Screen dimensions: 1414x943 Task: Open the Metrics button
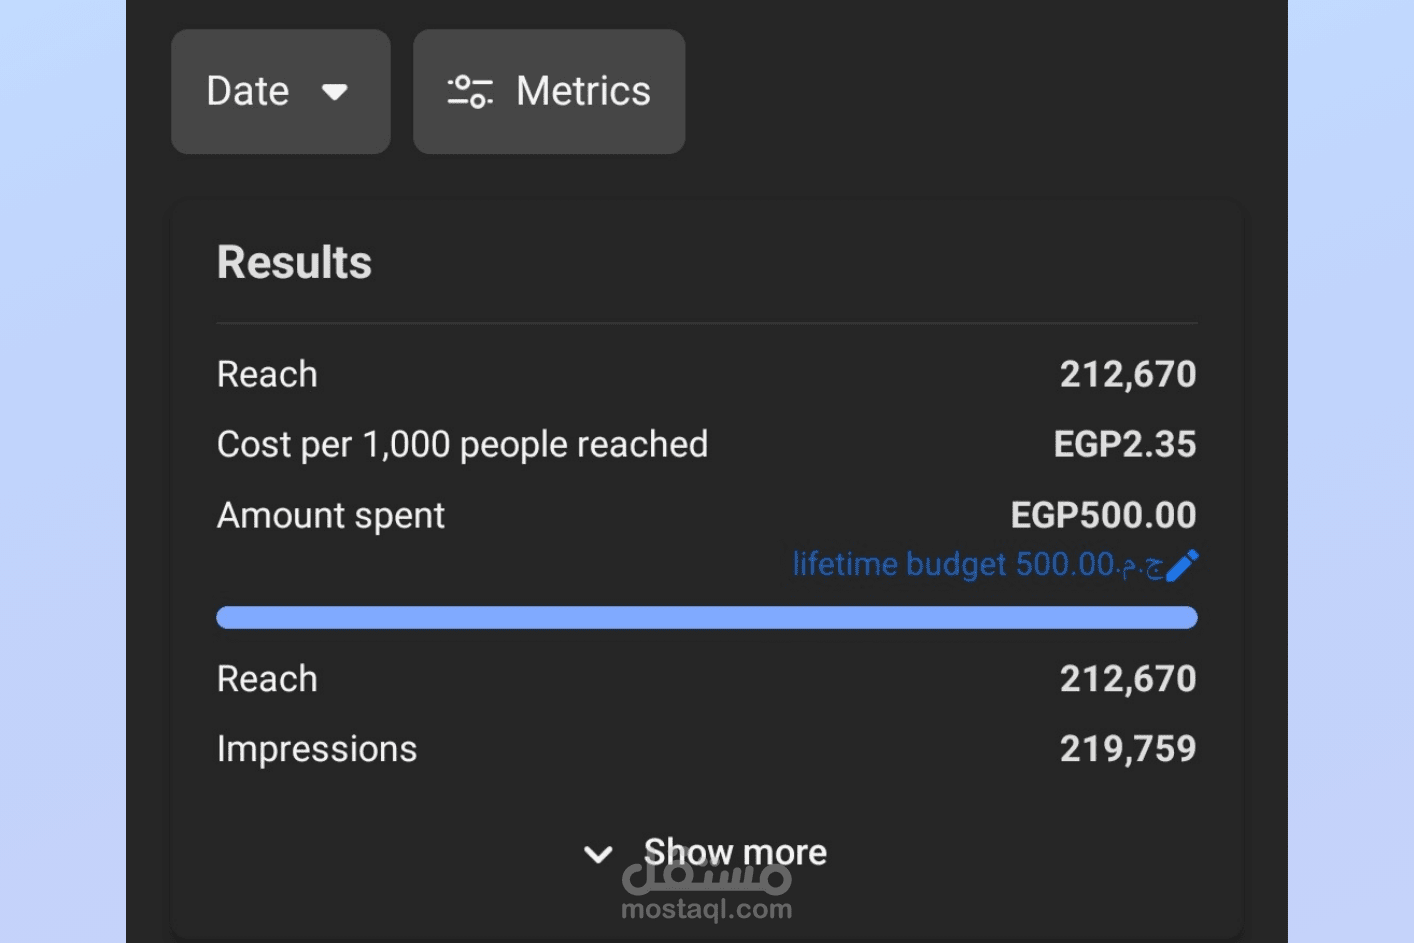(549, 92)
